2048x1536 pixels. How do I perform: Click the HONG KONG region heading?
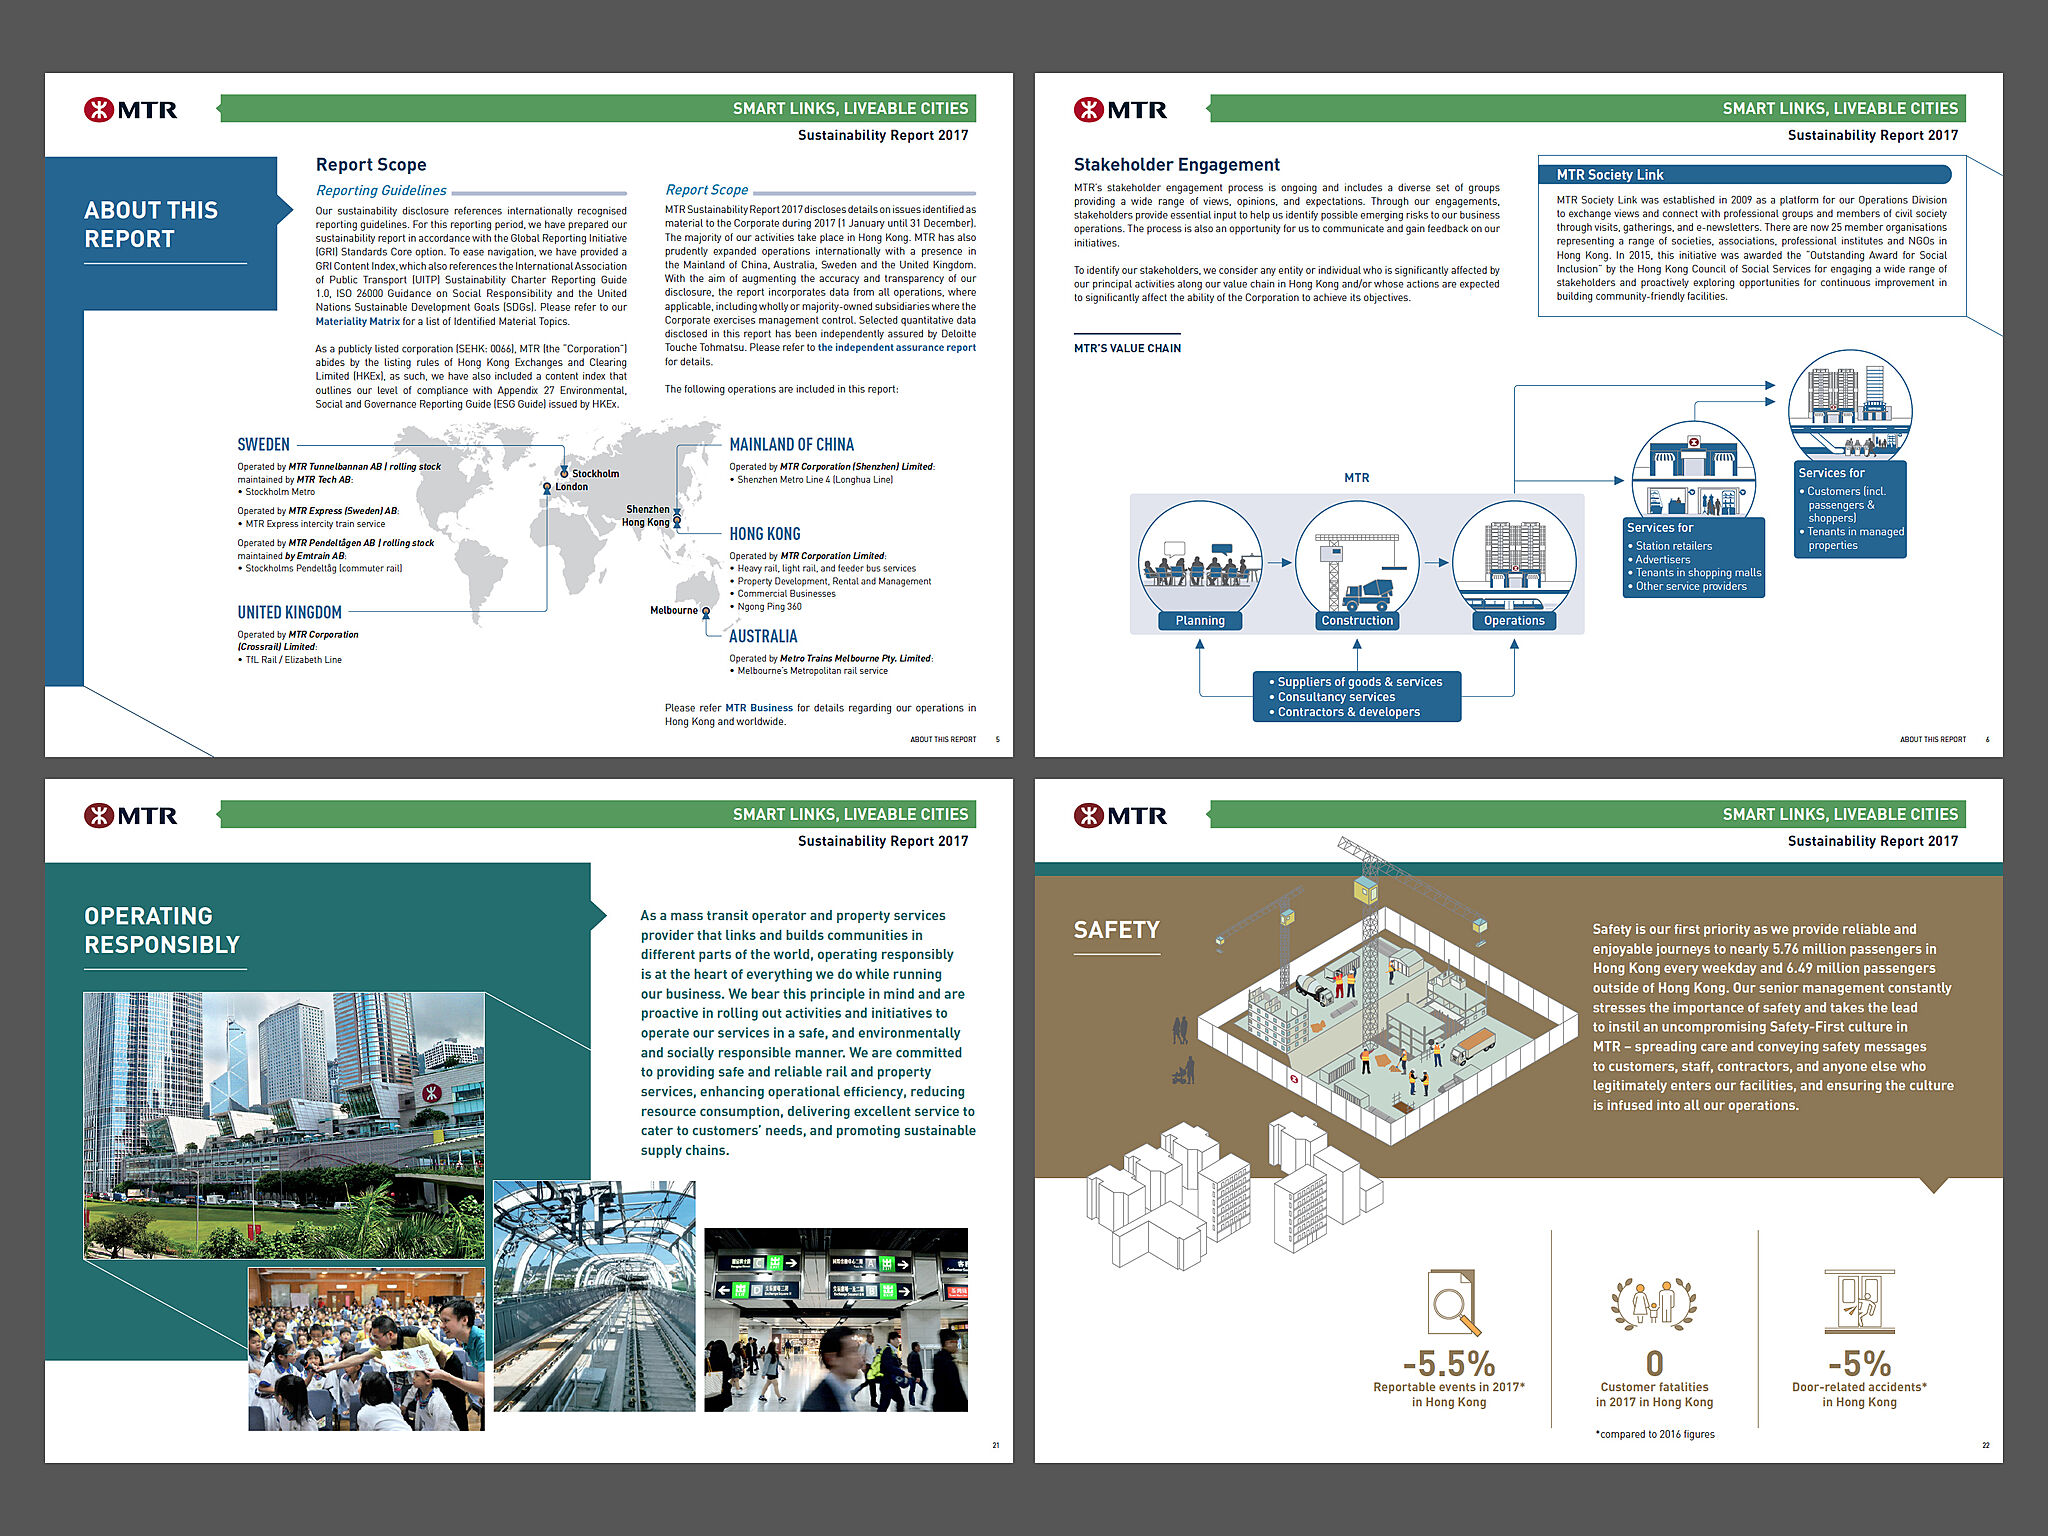pyautogui.click(x=765, y=534)
